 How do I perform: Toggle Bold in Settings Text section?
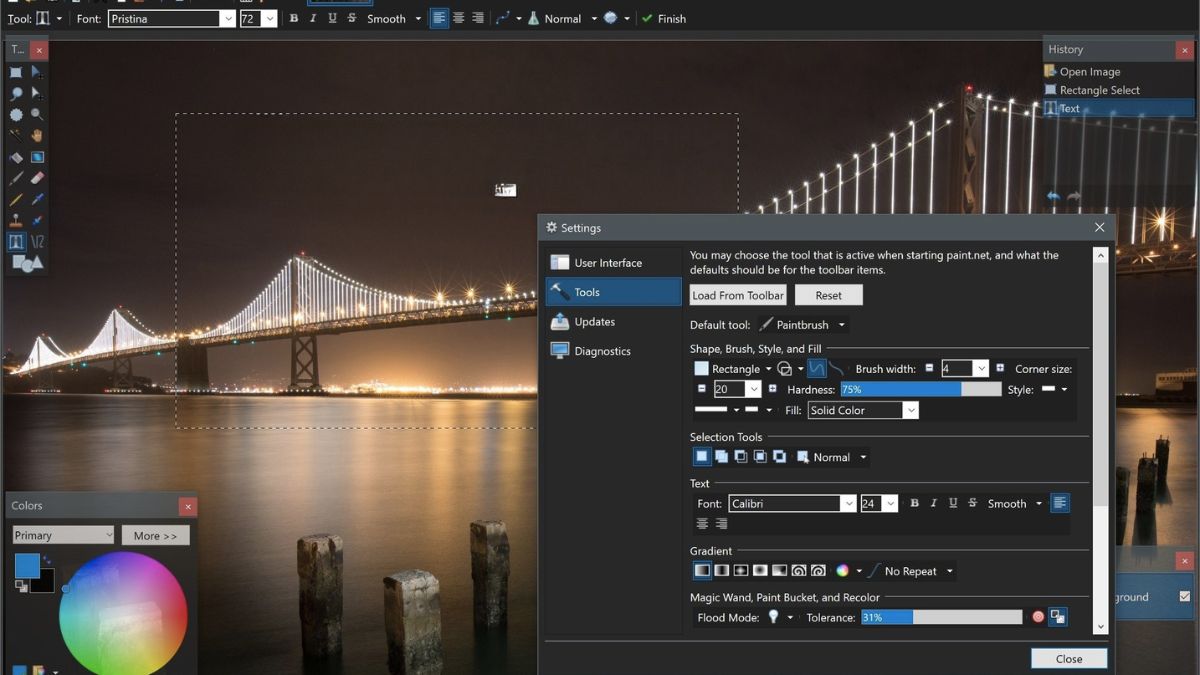(914, 503)
